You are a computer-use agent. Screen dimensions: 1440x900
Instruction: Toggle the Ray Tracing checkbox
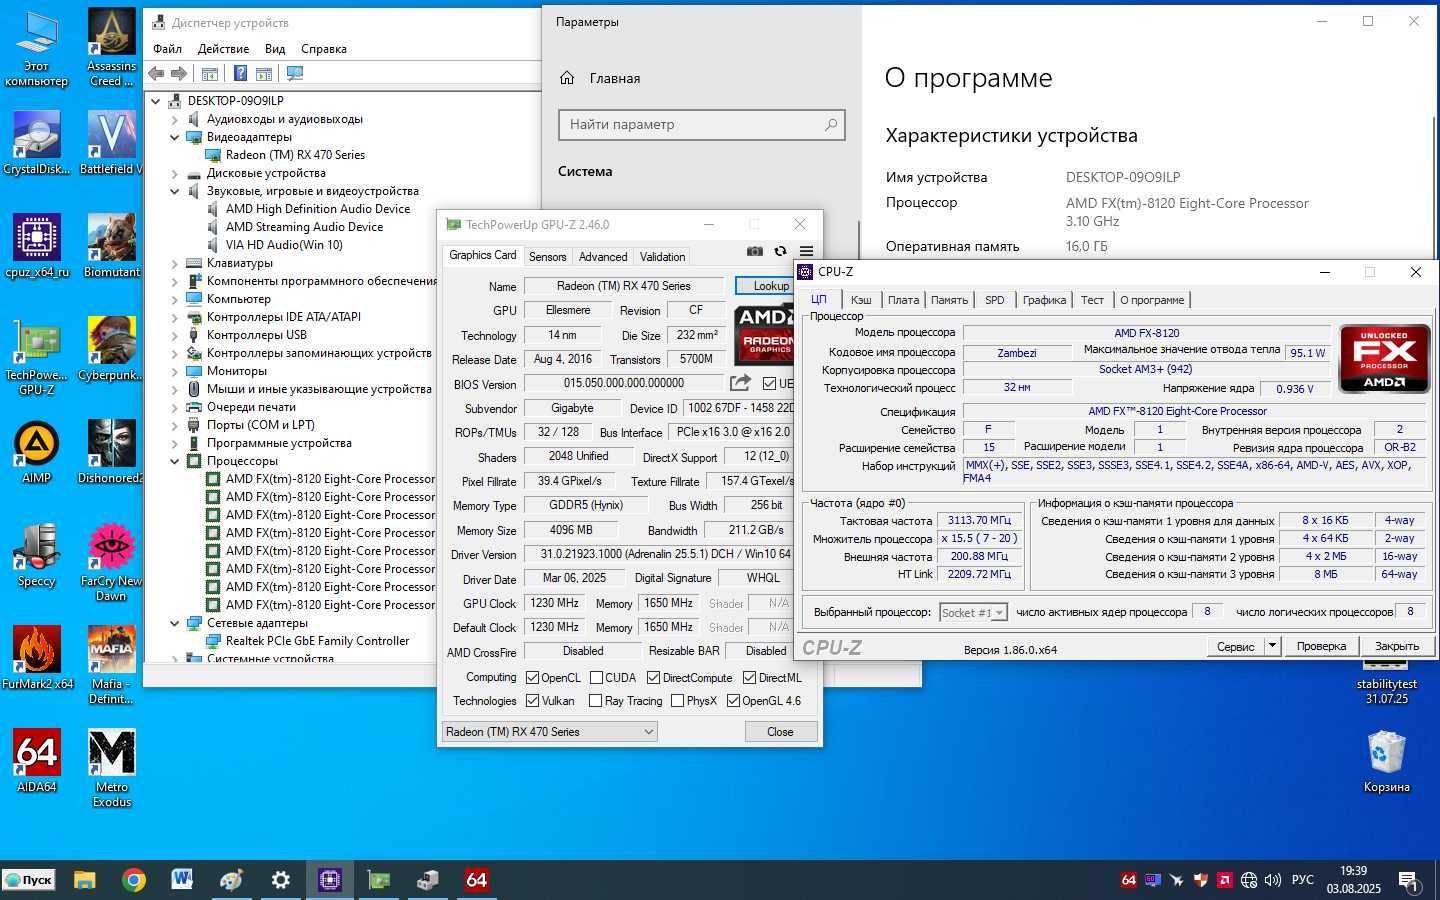point(596,700)
